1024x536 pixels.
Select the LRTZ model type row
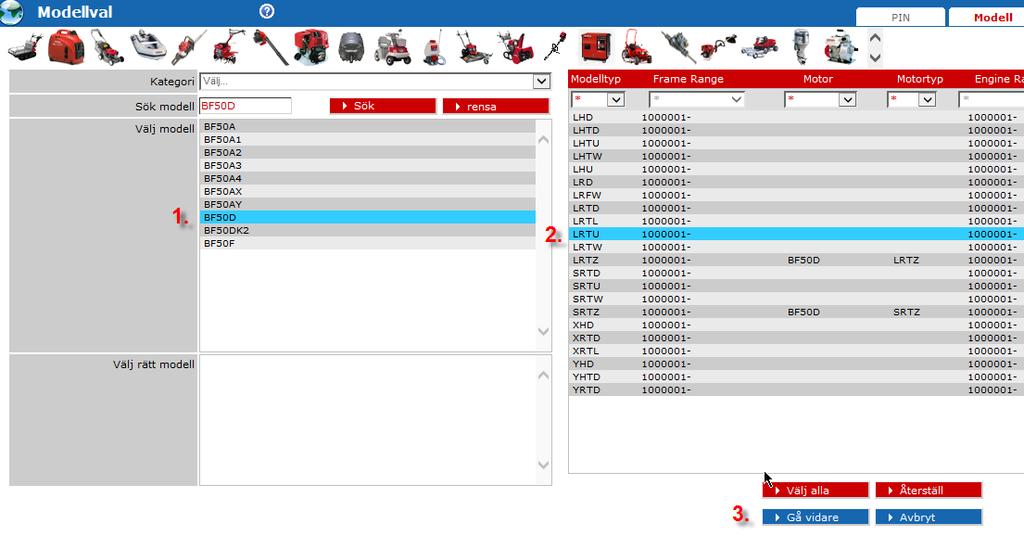[796, 260]
